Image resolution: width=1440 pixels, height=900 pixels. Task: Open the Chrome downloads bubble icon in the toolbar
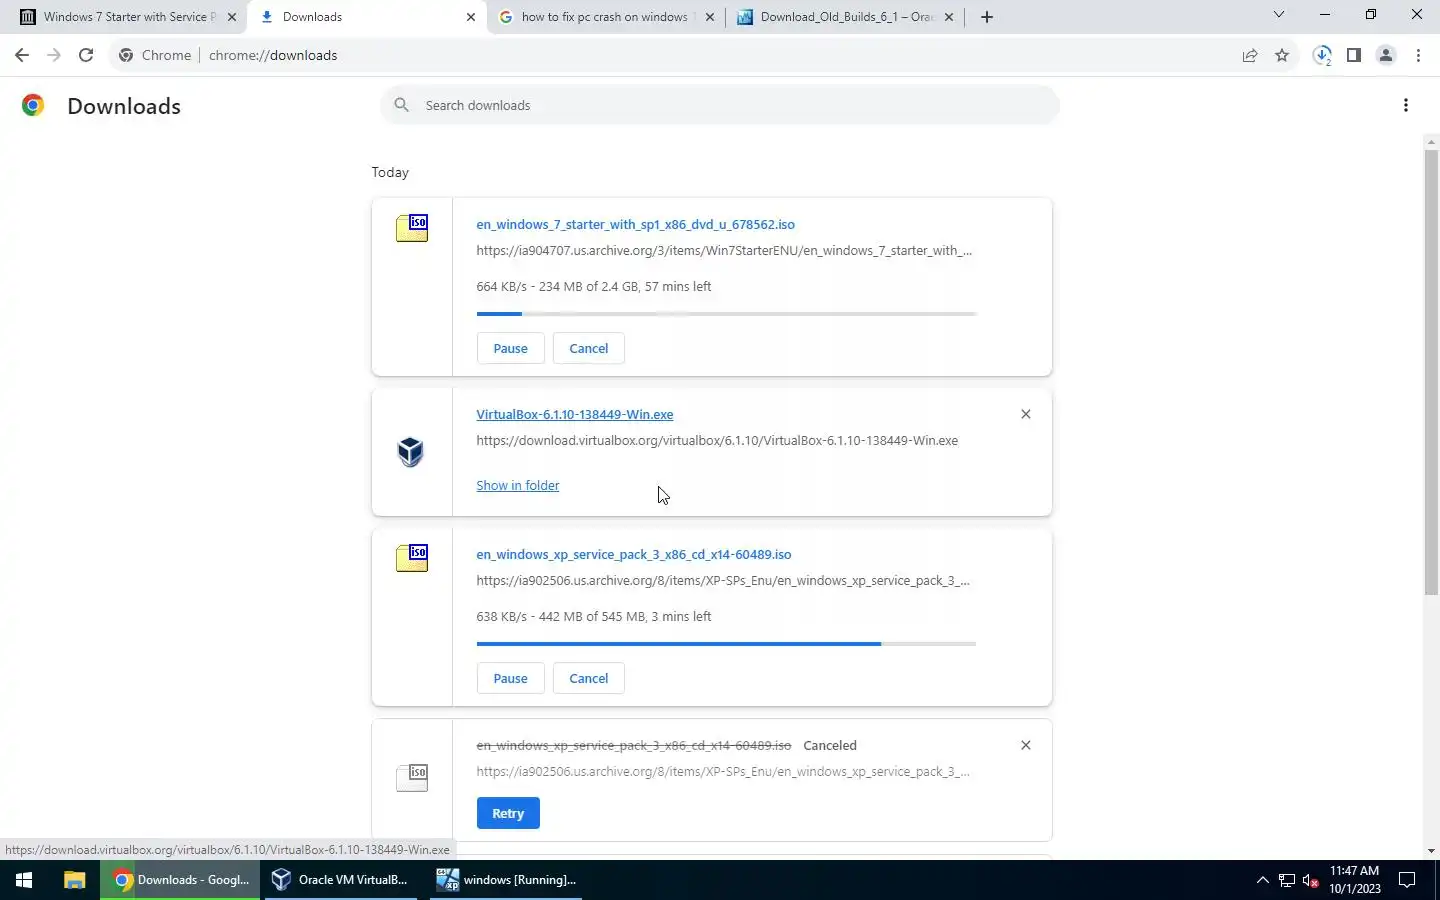point(1322,55)
